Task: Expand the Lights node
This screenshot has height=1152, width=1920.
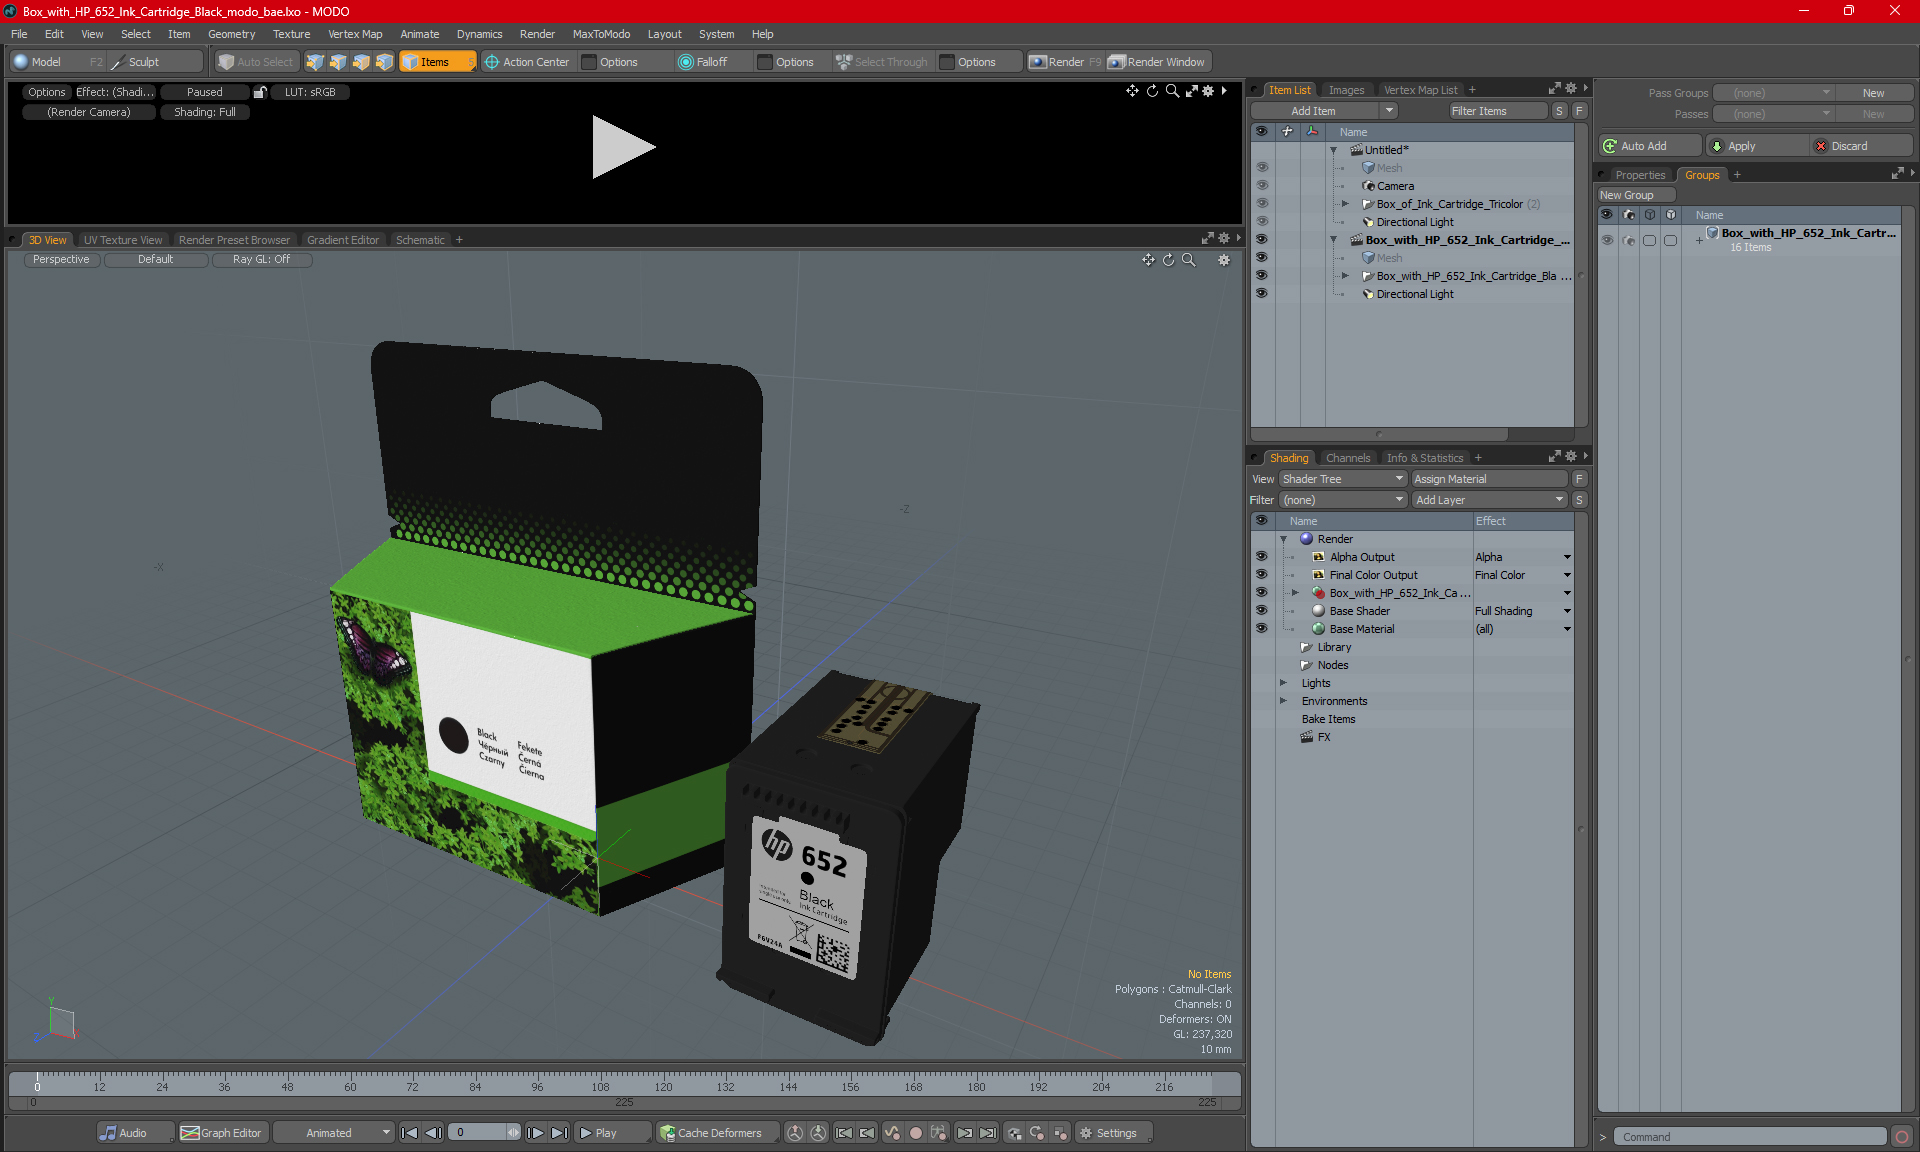Action: click(1284, 683)
